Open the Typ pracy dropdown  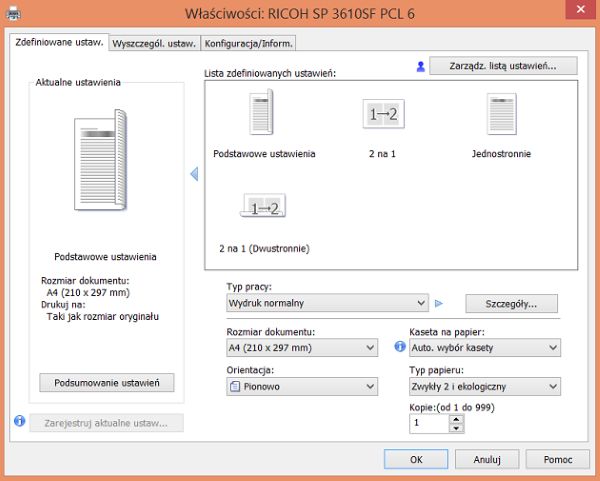327,303
